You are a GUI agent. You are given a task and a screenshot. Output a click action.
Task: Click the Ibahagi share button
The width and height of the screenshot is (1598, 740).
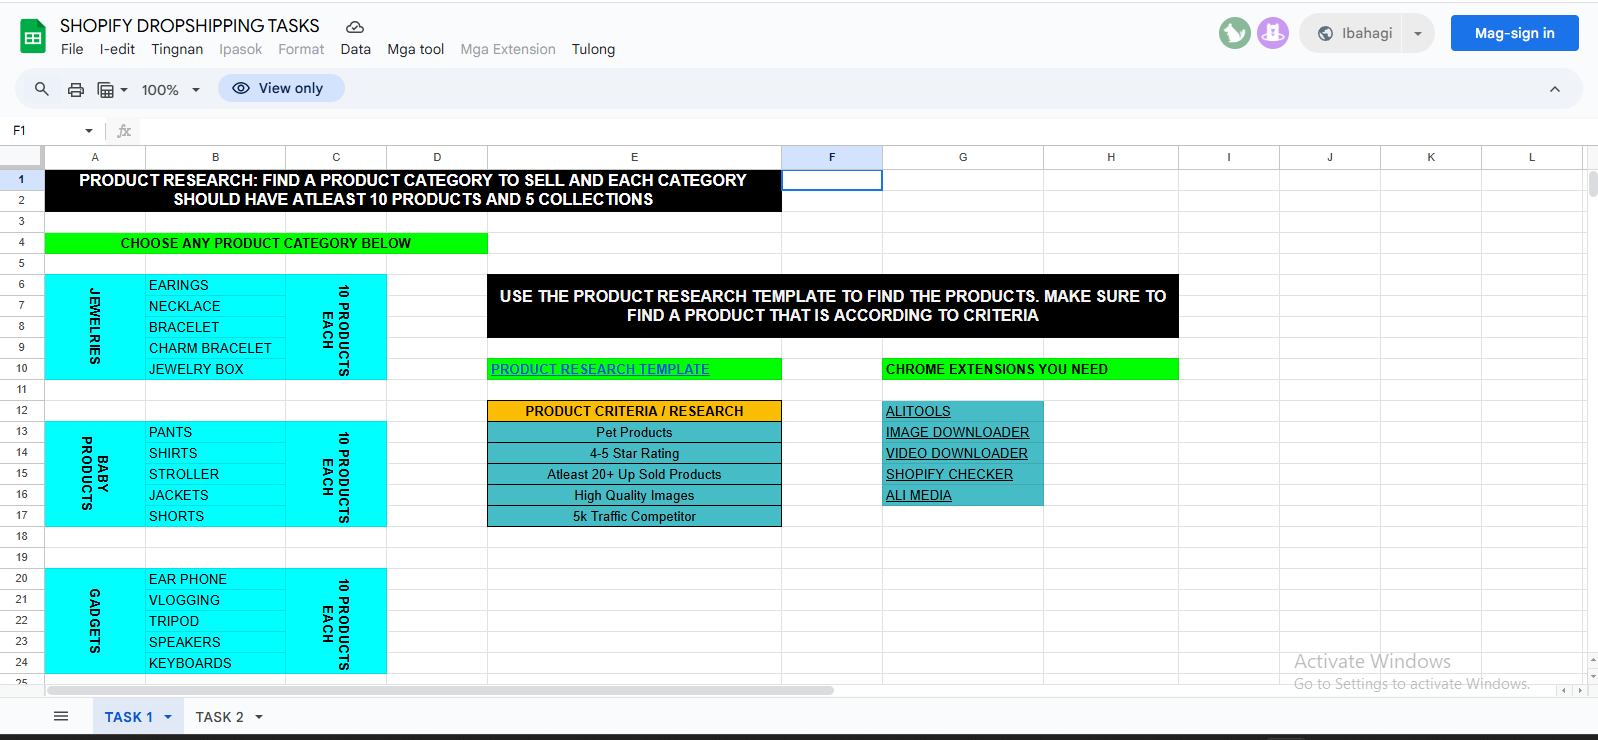point(1355,33)
